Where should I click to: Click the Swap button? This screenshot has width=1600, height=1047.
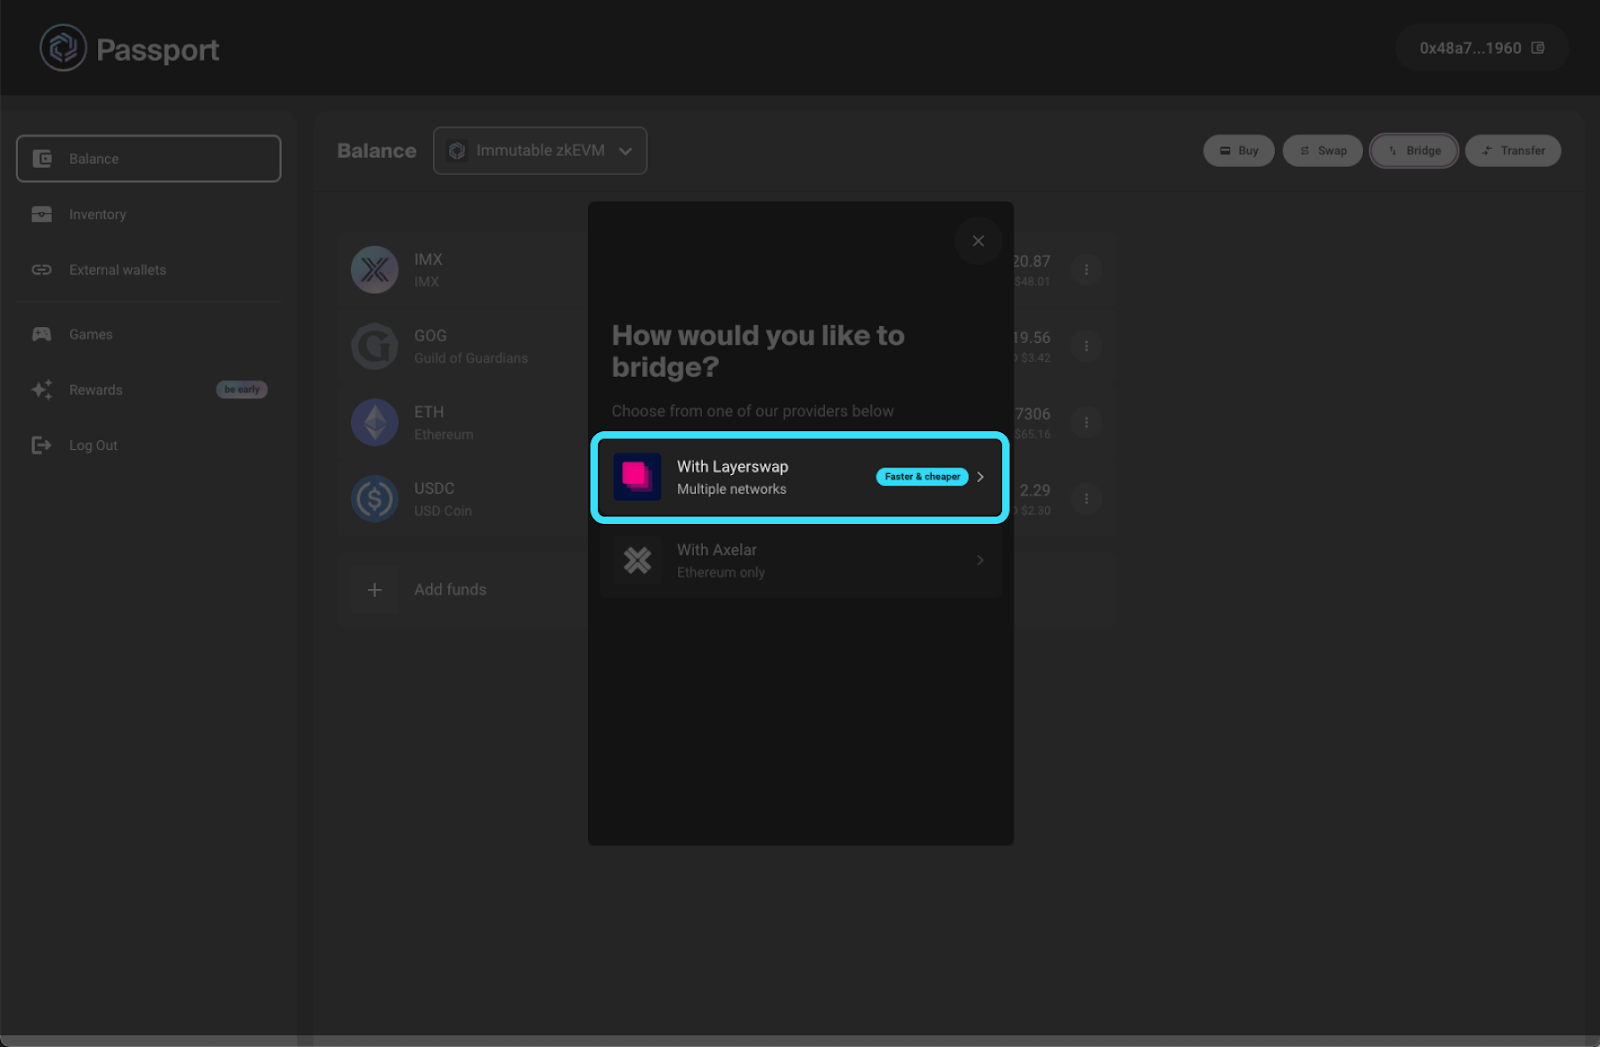point(1323,151)
